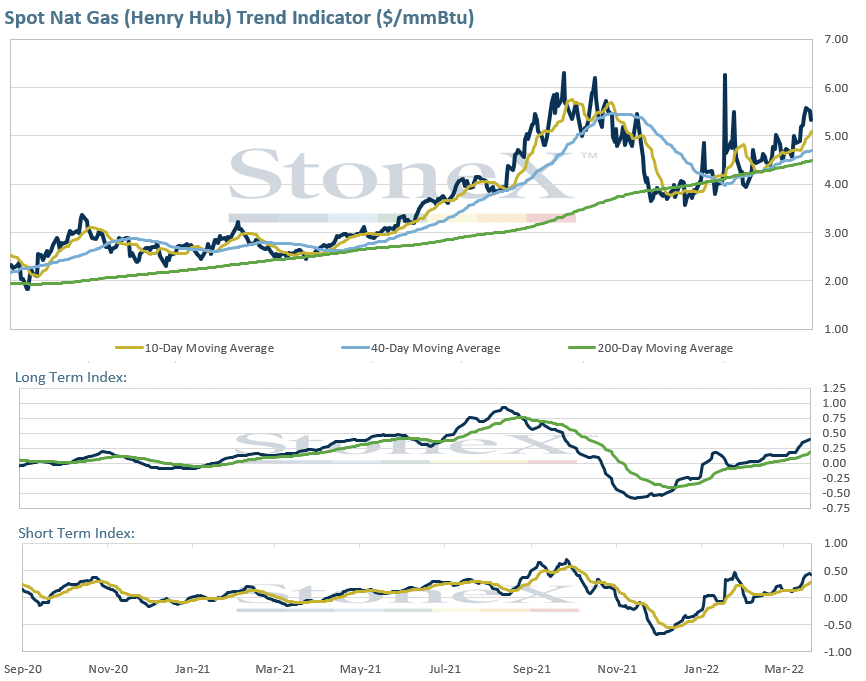Click the 4.00 price axis label
The height and width of the screenshot is (681, 866).
pos(836,184)
